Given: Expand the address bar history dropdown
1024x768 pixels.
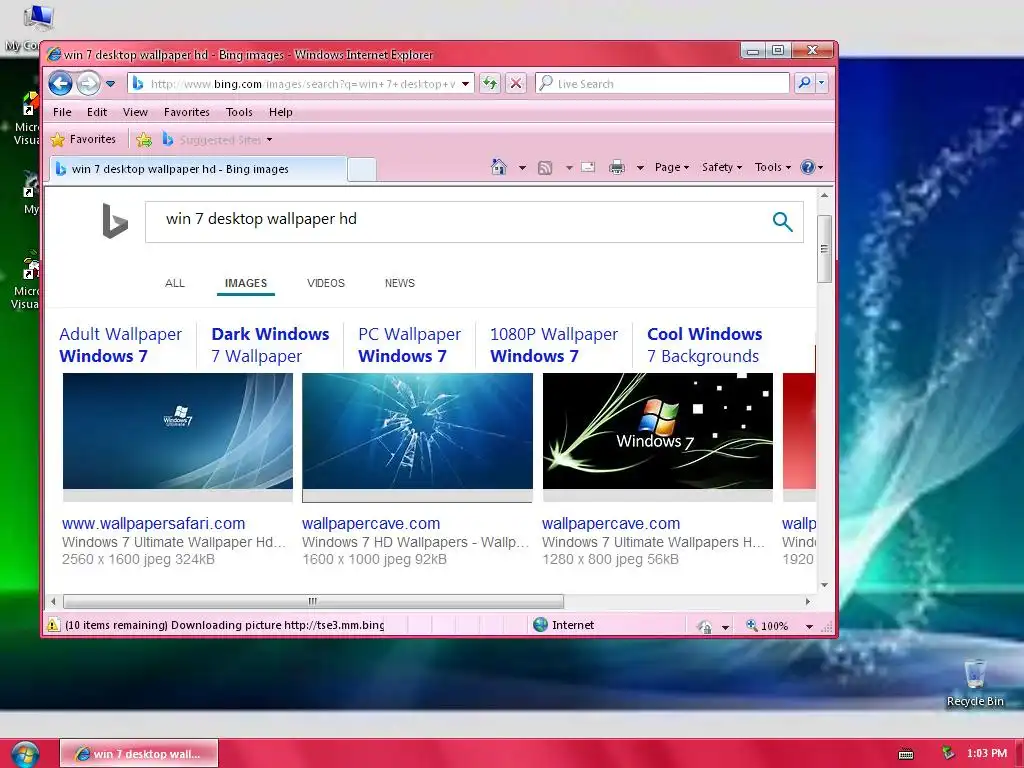Looking at the screenshot, I should (466, 84).
